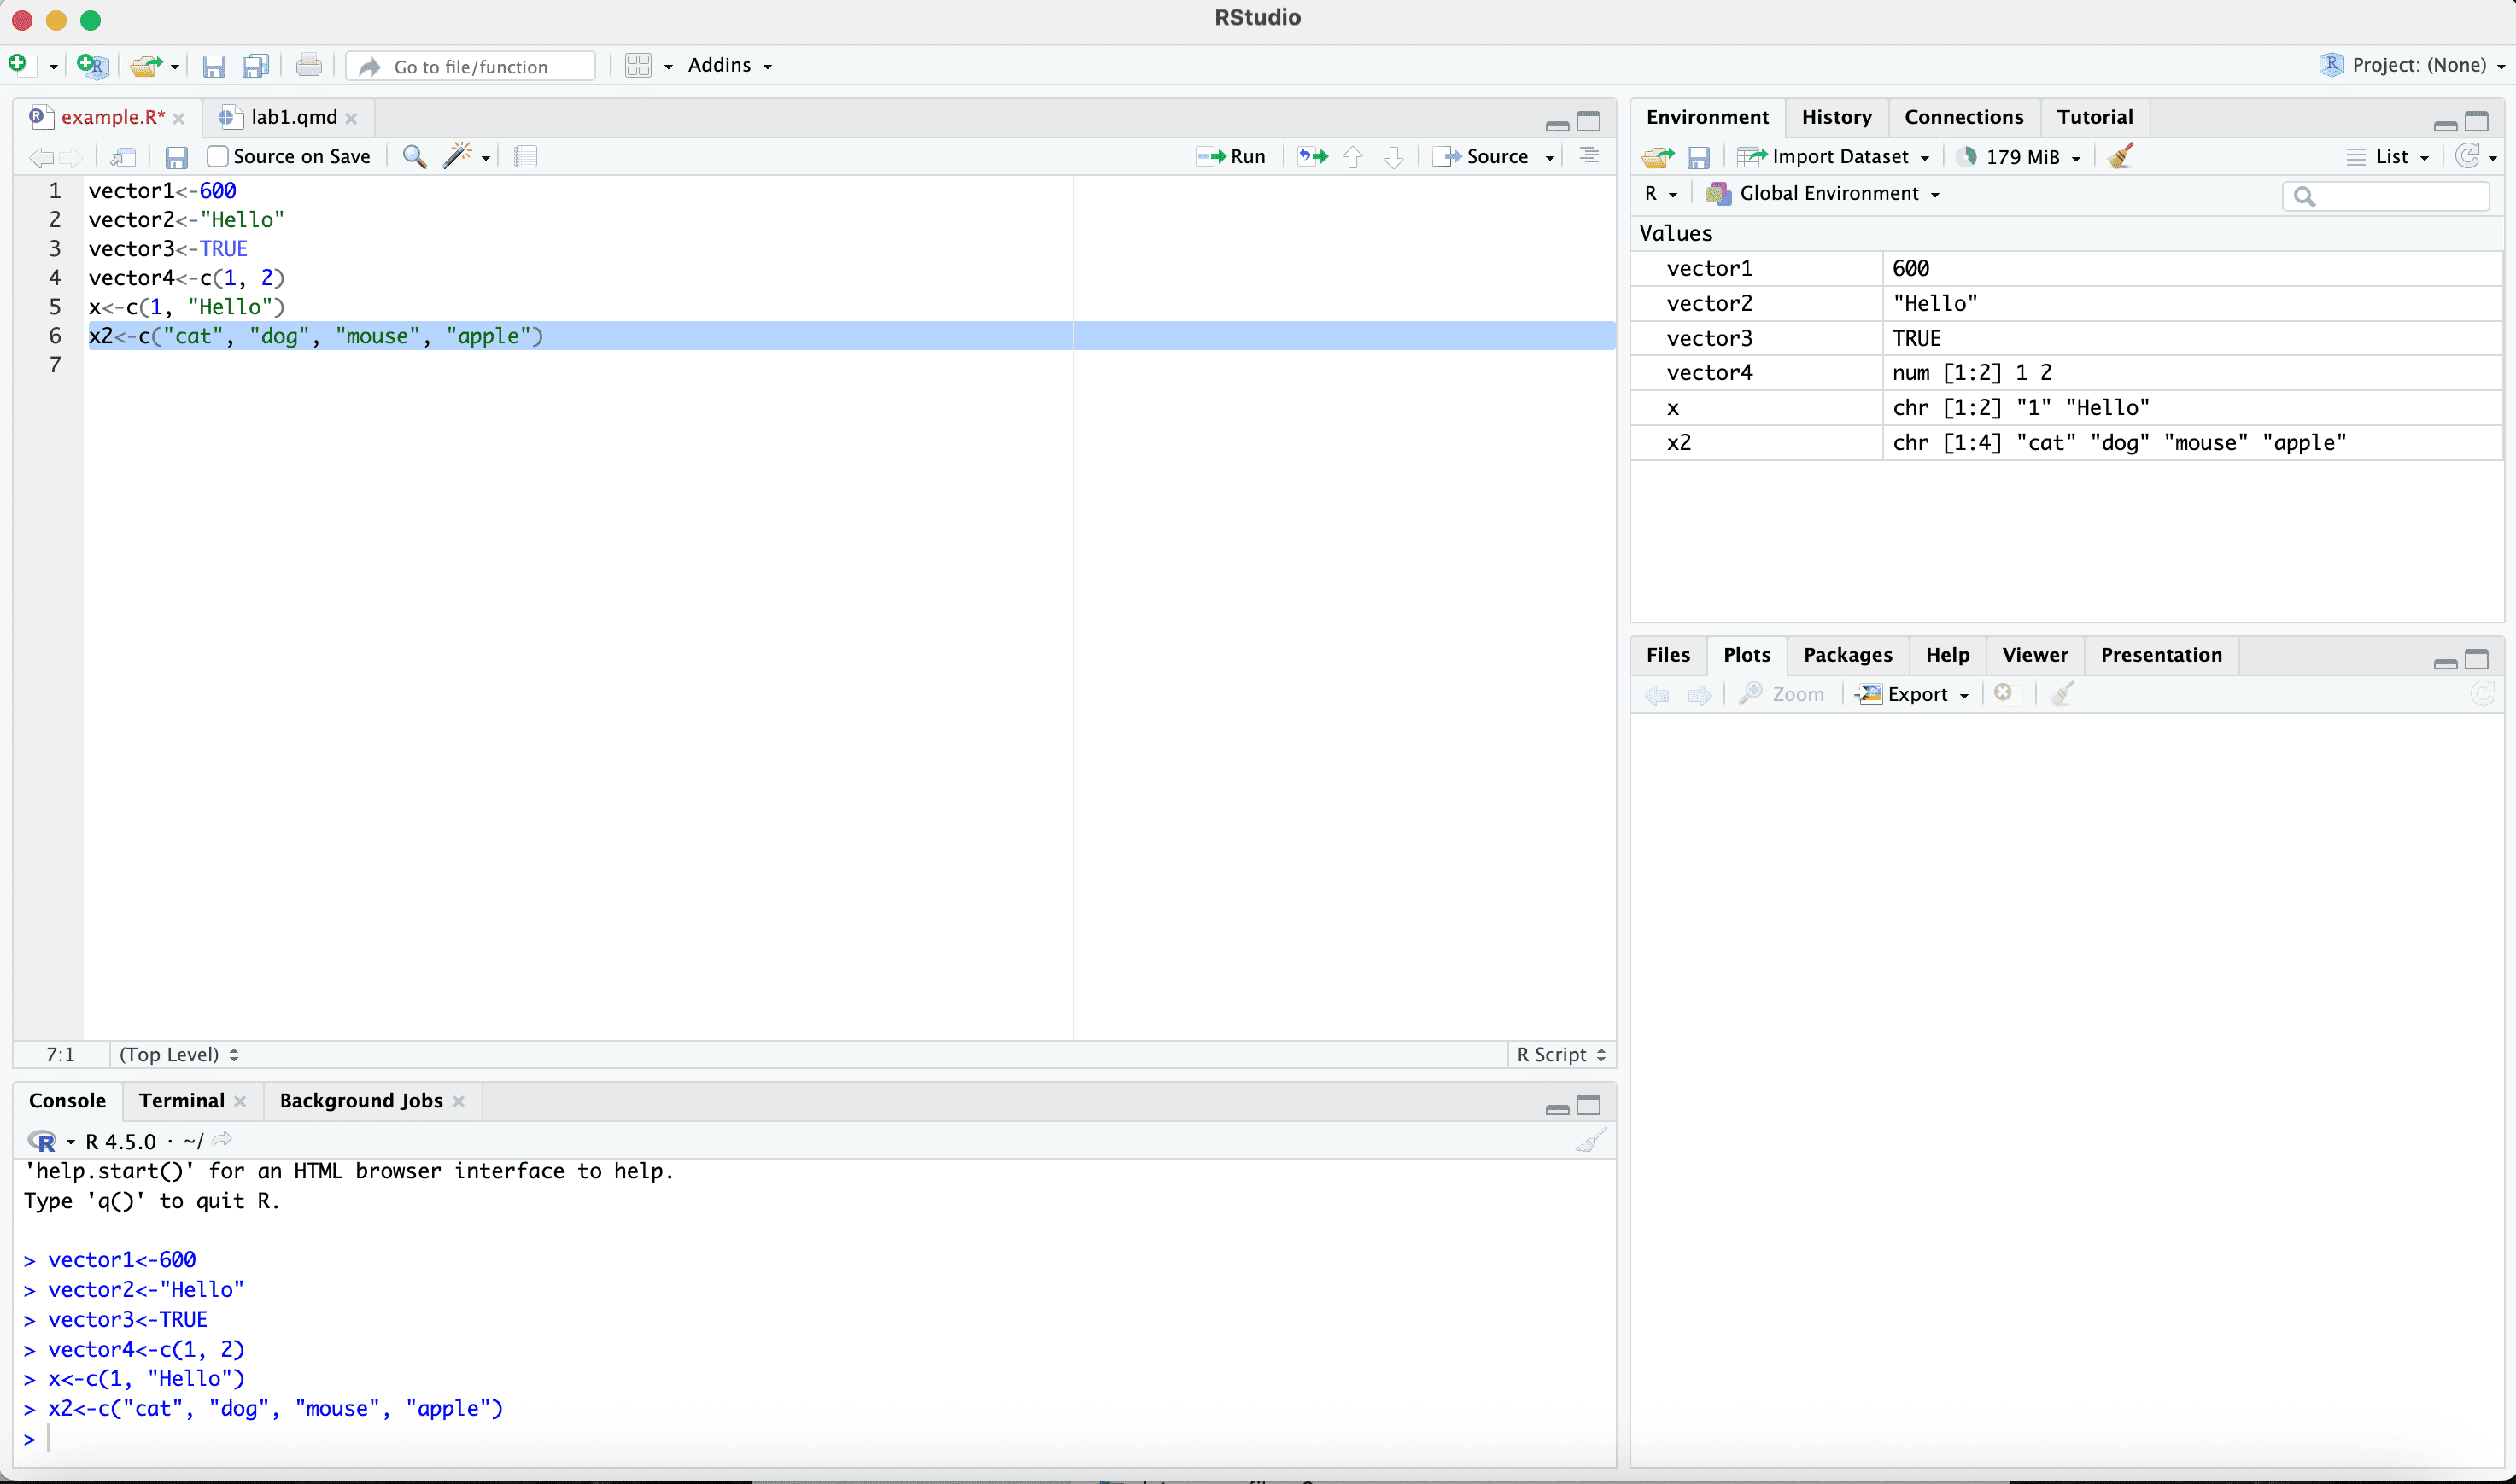This screenshot has height=1484, width=2516.
Task: Click the Export plots button
Action: (x=1914, y=694)
